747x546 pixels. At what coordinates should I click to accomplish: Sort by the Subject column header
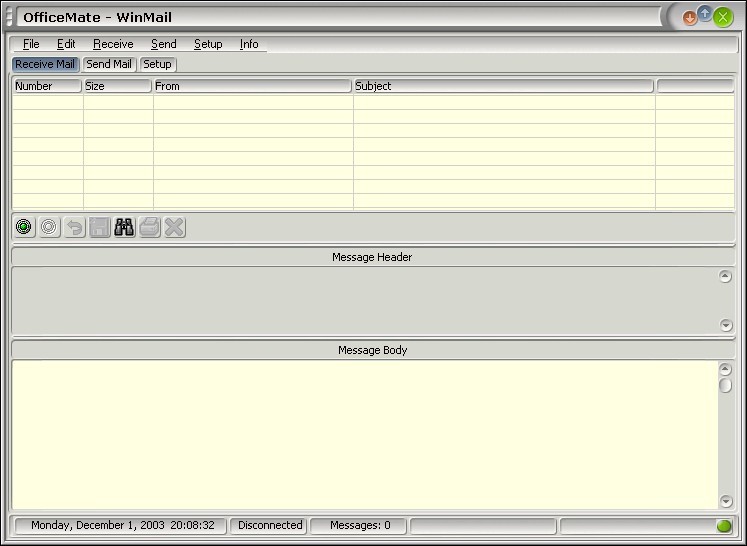pos(504,86)
